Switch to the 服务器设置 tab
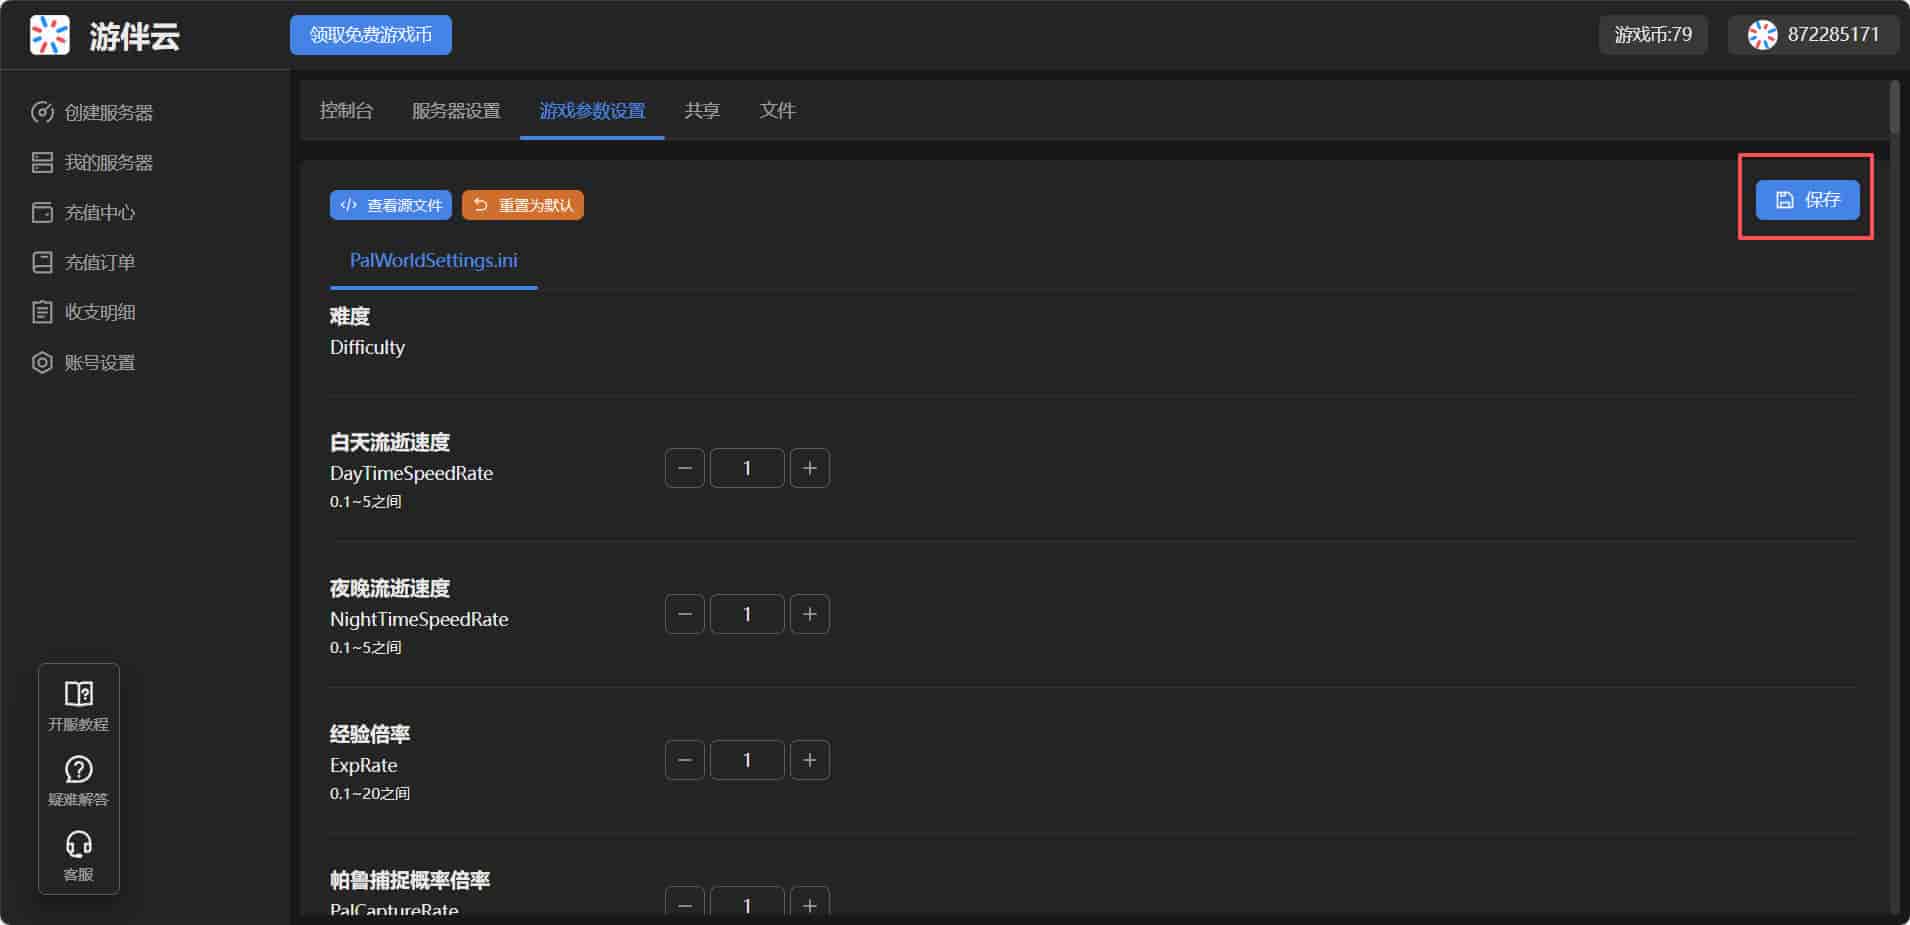 [x=456, y=111]
